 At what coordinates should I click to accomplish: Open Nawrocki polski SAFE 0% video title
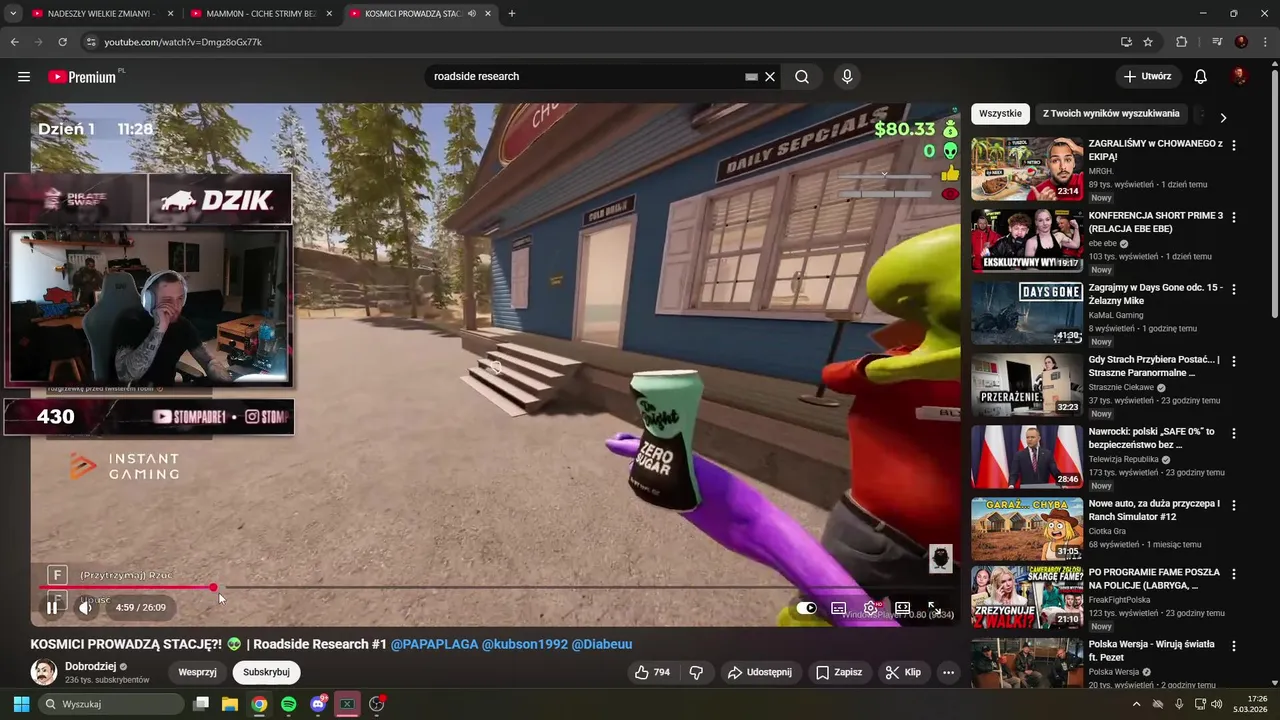pyautogui.click(x=1151, y=438)
